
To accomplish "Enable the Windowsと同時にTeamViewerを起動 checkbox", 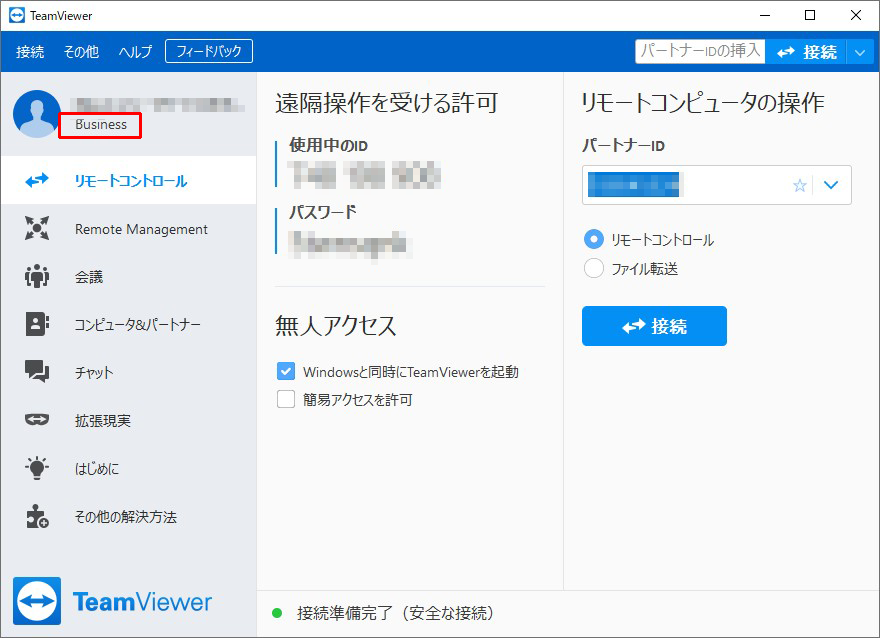I will tap(286, 371).
